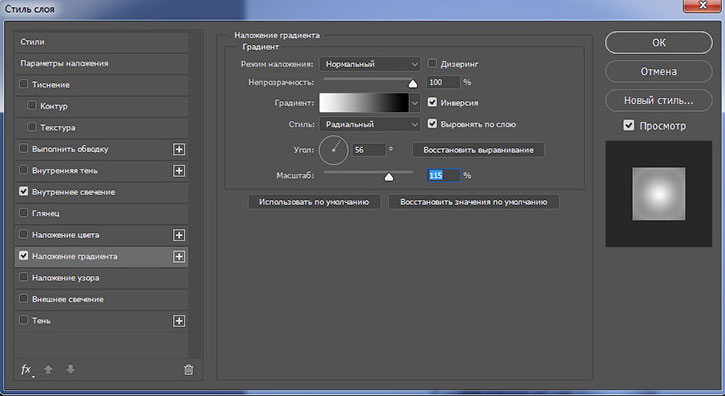Image resolution: width=725 pixels, height=396 pixels.
Task: Click the black-to-white gradient swatch
Action: (364, 103)
